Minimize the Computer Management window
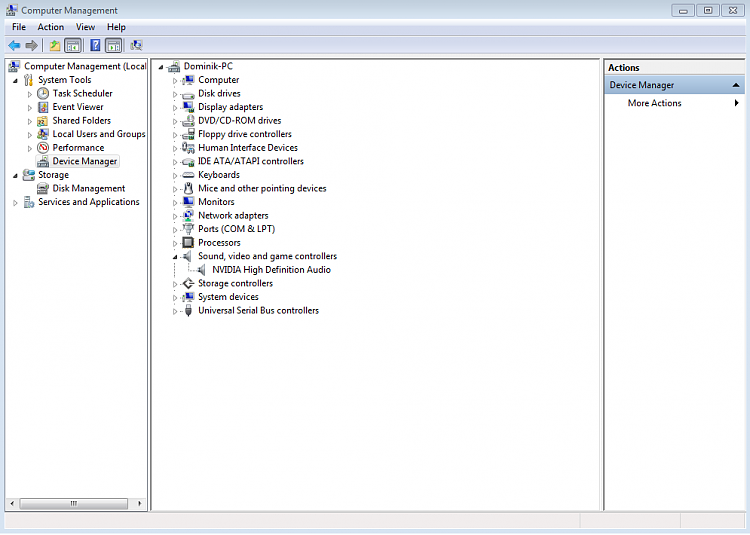Screen dimensions: 750x535 coord(683,10)
